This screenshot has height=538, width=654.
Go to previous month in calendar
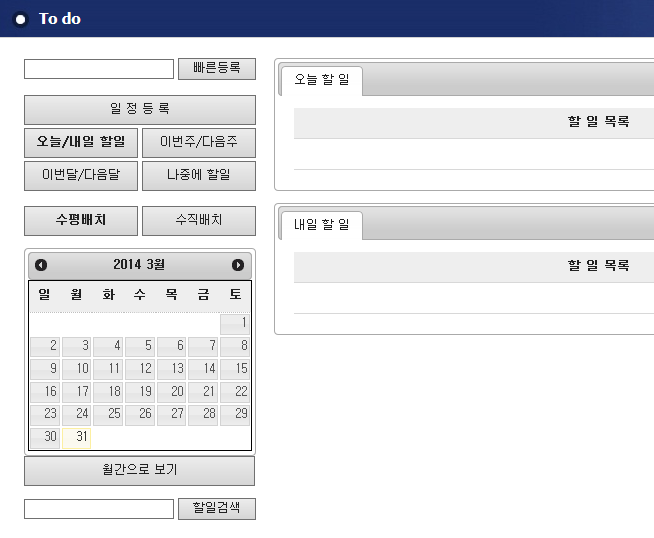pos(41,265)
